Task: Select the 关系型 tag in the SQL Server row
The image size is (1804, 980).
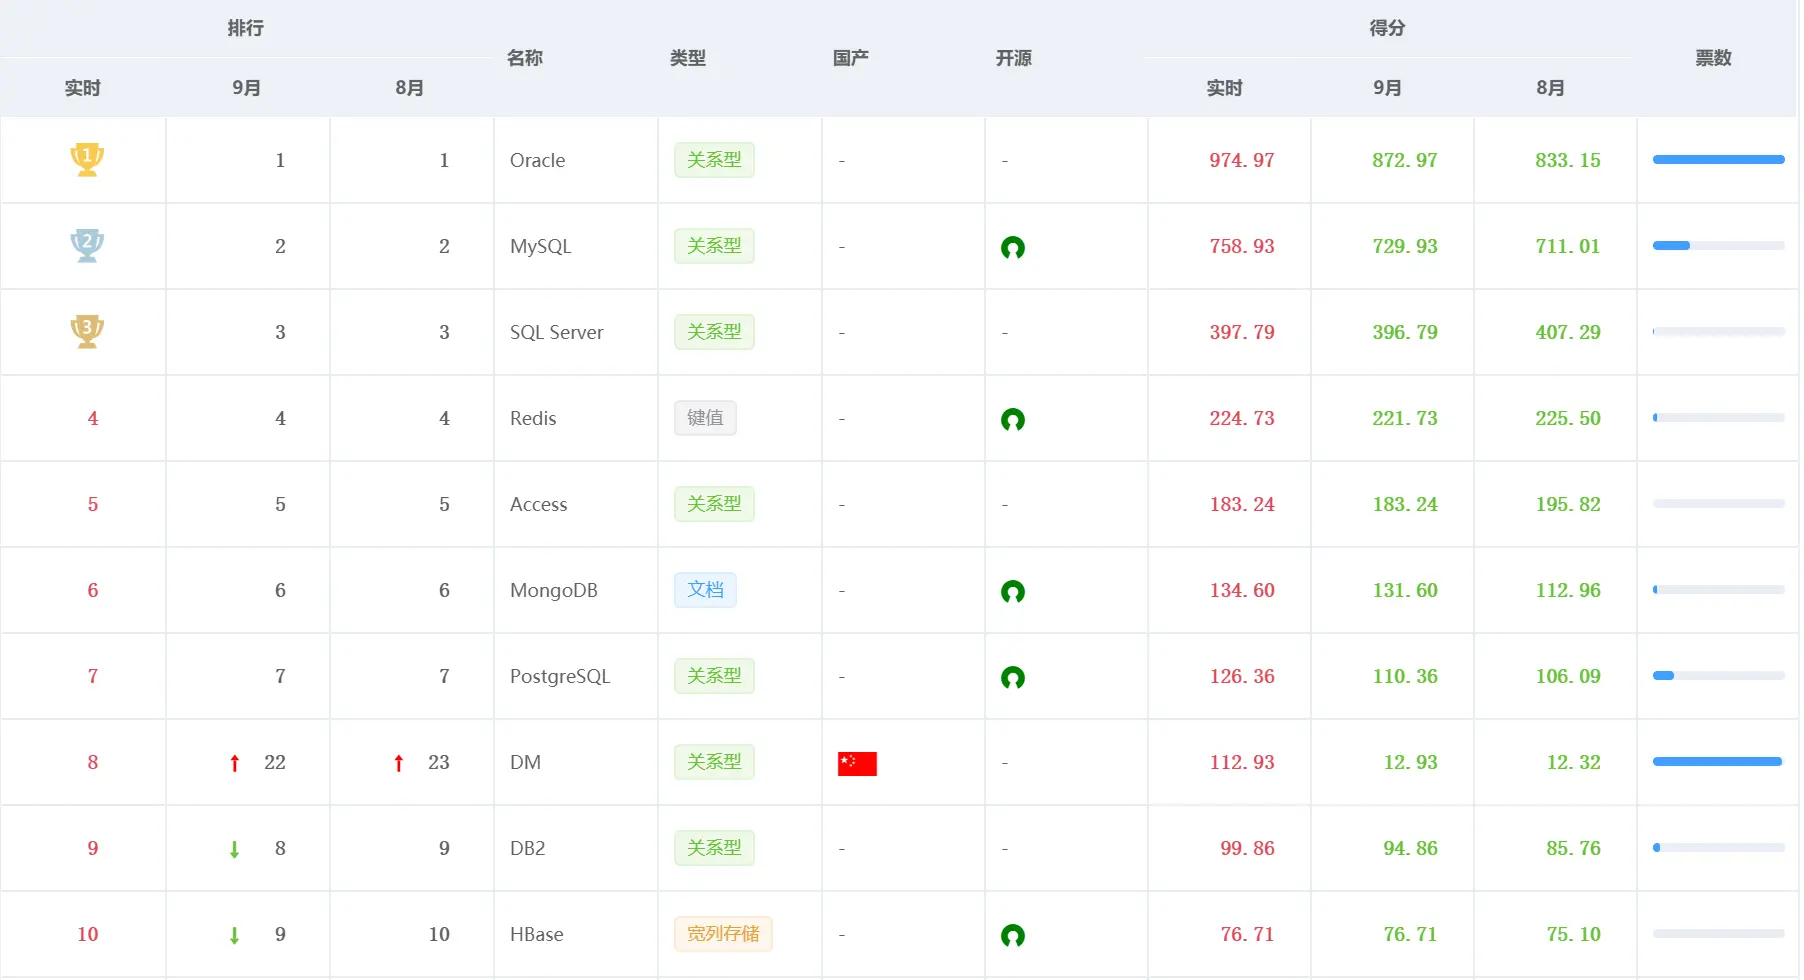Action: (714, 332)
